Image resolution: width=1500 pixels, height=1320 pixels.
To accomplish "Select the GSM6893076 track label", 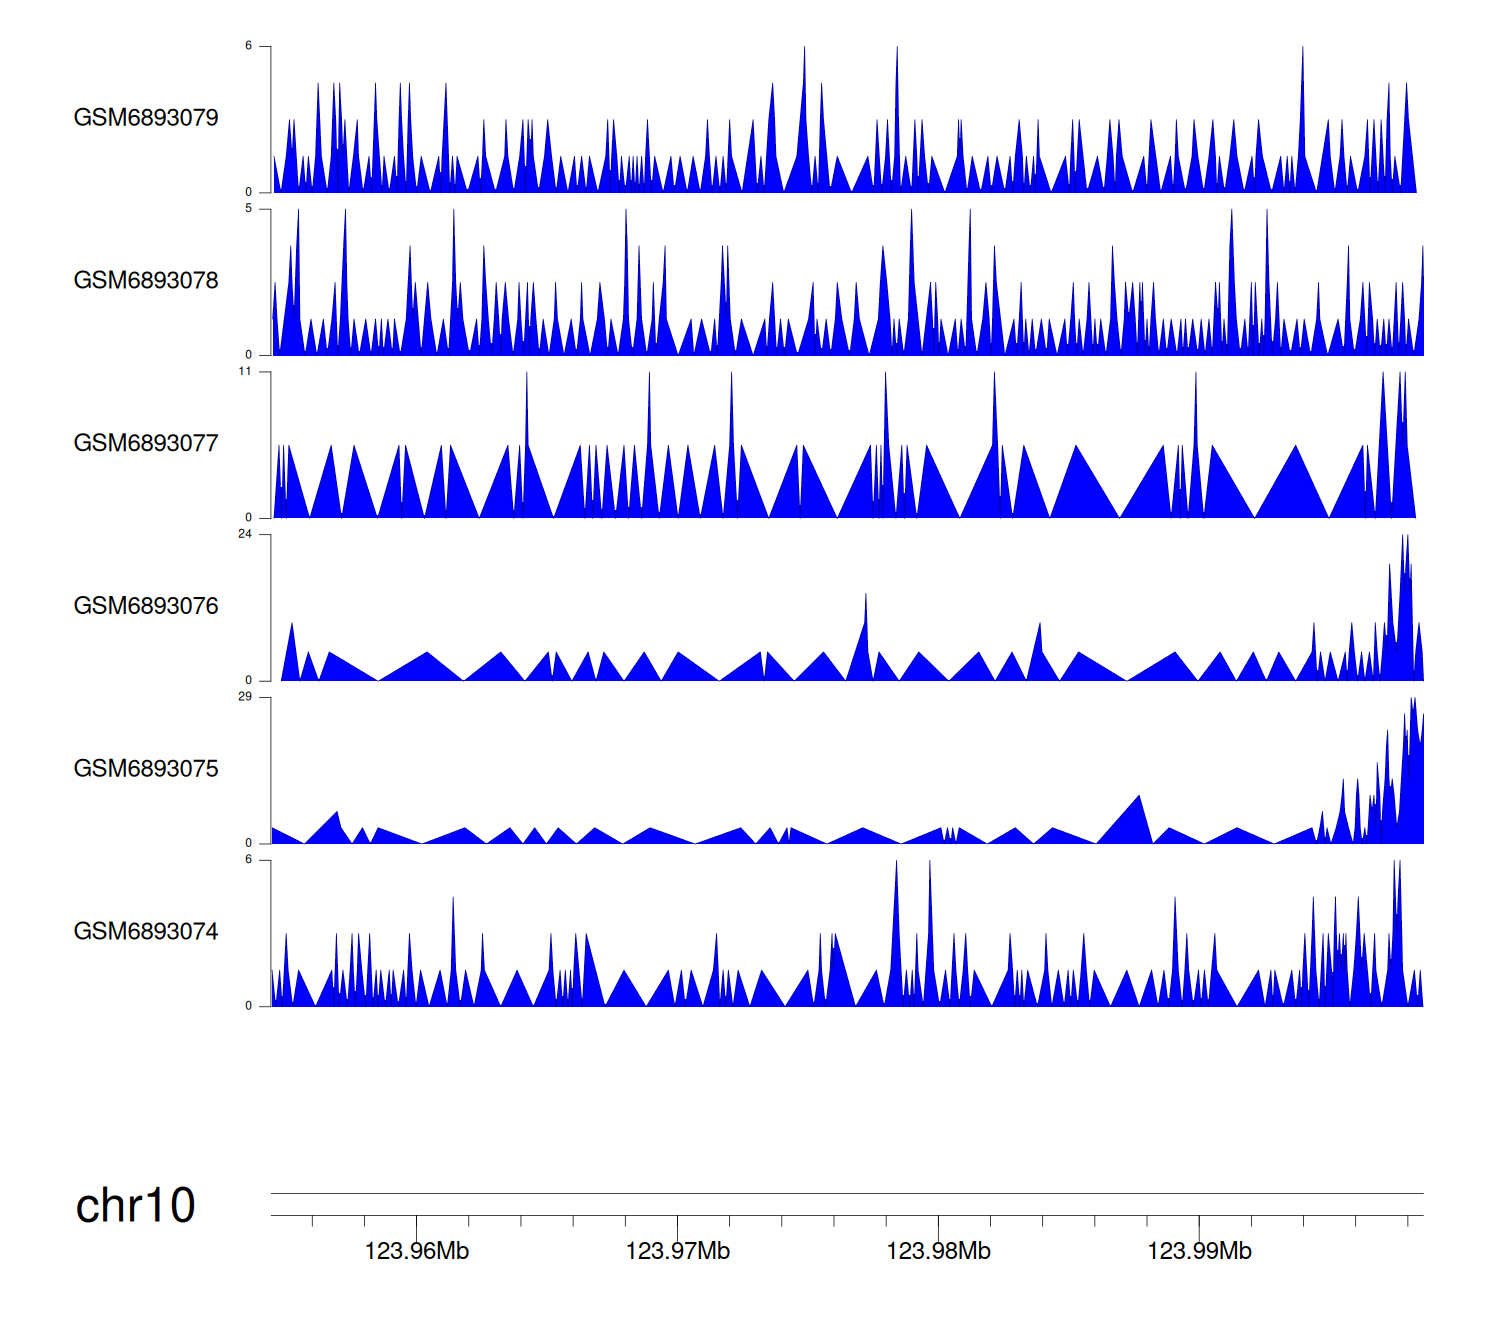I will tap(146, 606).
